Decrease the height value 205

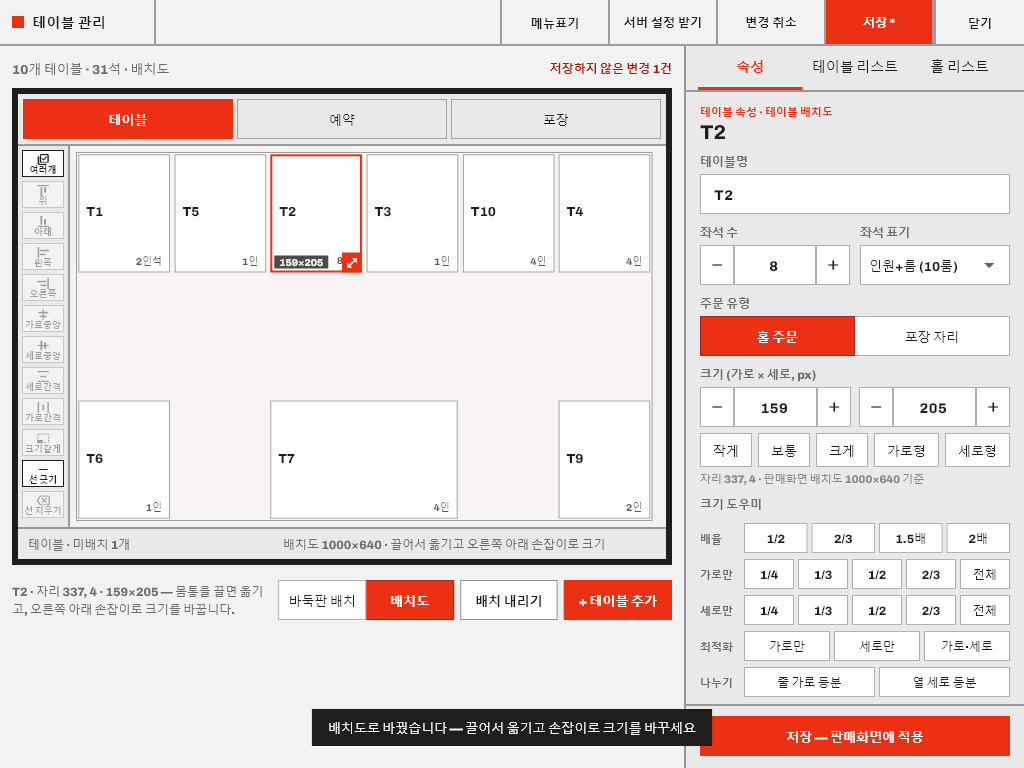click(x=876, y=407)
